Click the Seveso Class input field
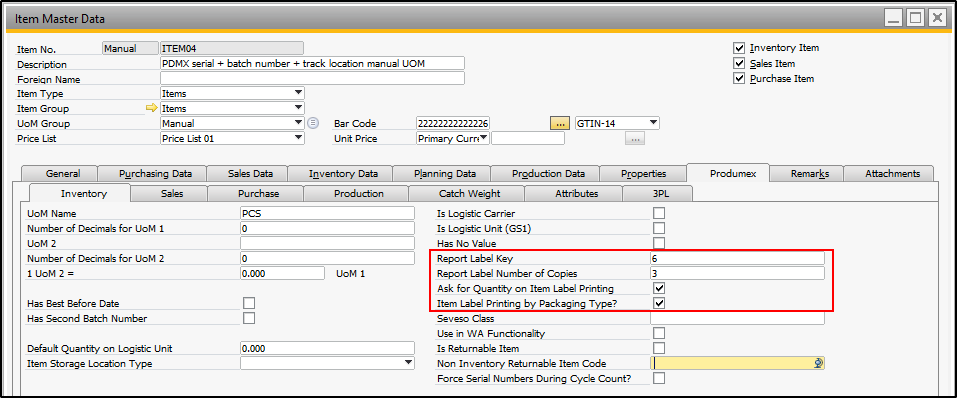This screenshot has width=957, height=398. click(x=737, y=318)
